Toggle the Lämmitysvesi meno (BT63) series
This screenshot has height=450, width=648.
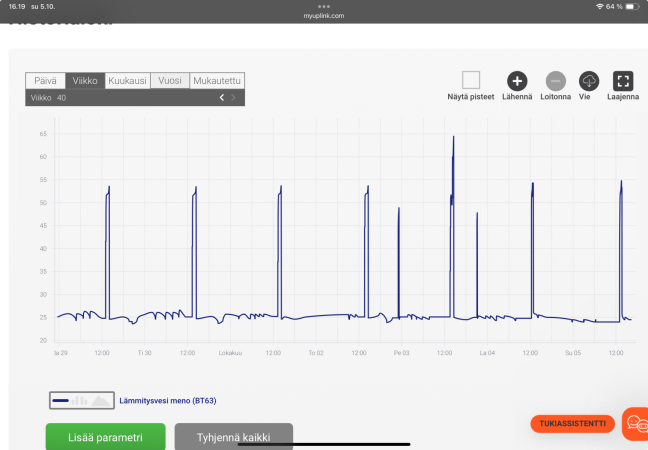pos(168,400)
